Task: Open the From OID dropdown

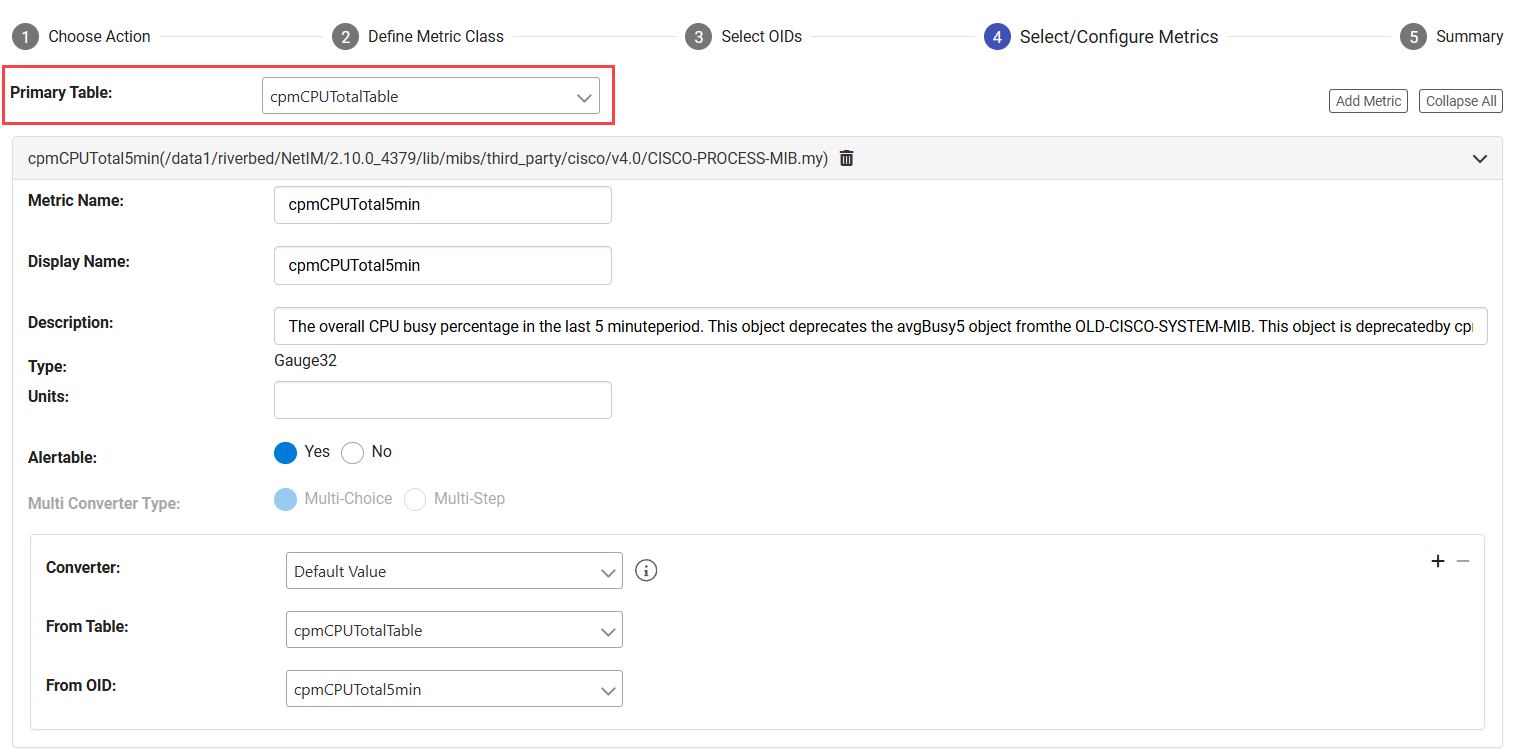Action: (453, 689)
